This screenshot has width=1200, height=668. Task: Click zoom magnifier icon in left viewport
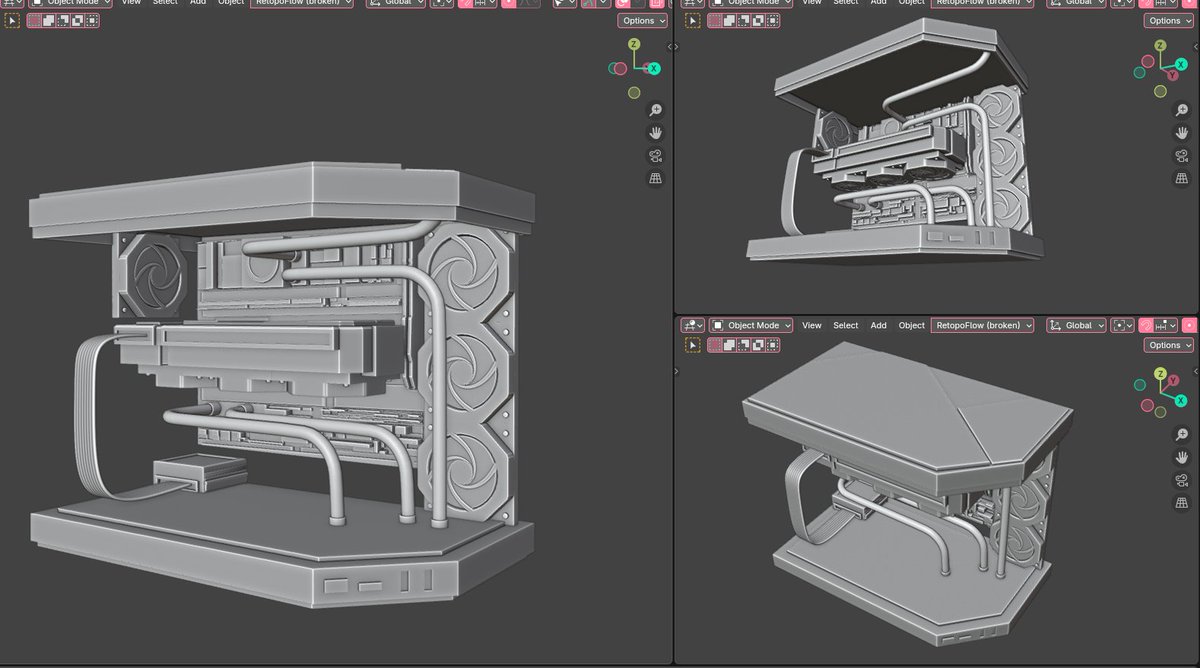click(x=656, y=110)
